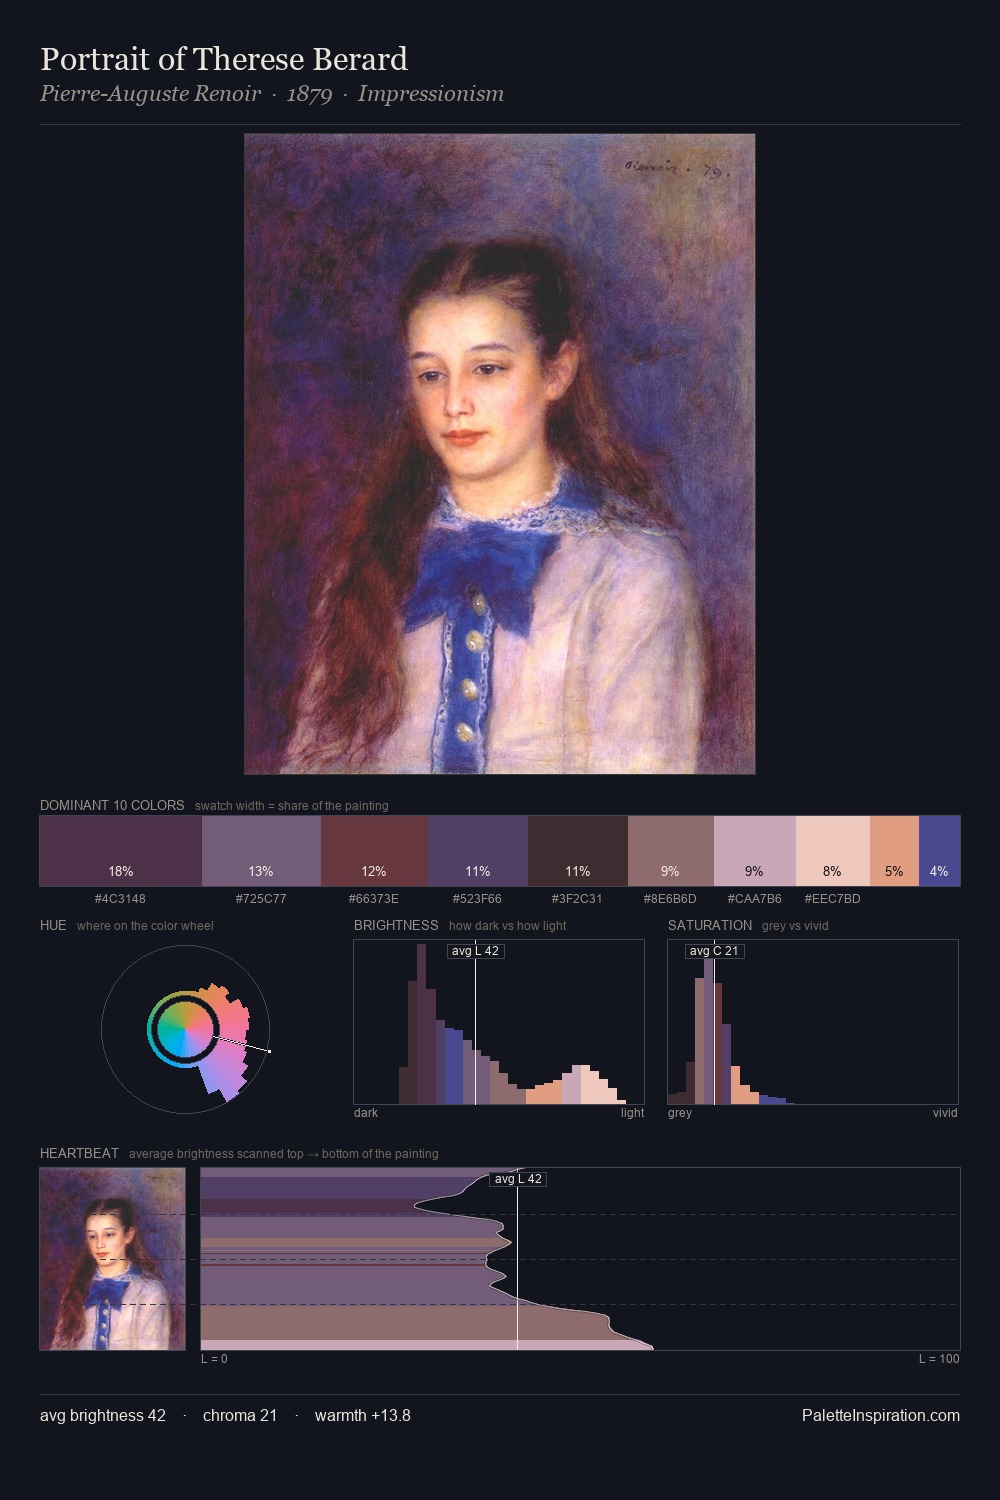
Task: Click the subtitle 'Pierre-Auguste Renoir · 1879 · Impressionism'
Action: point(272,94)
